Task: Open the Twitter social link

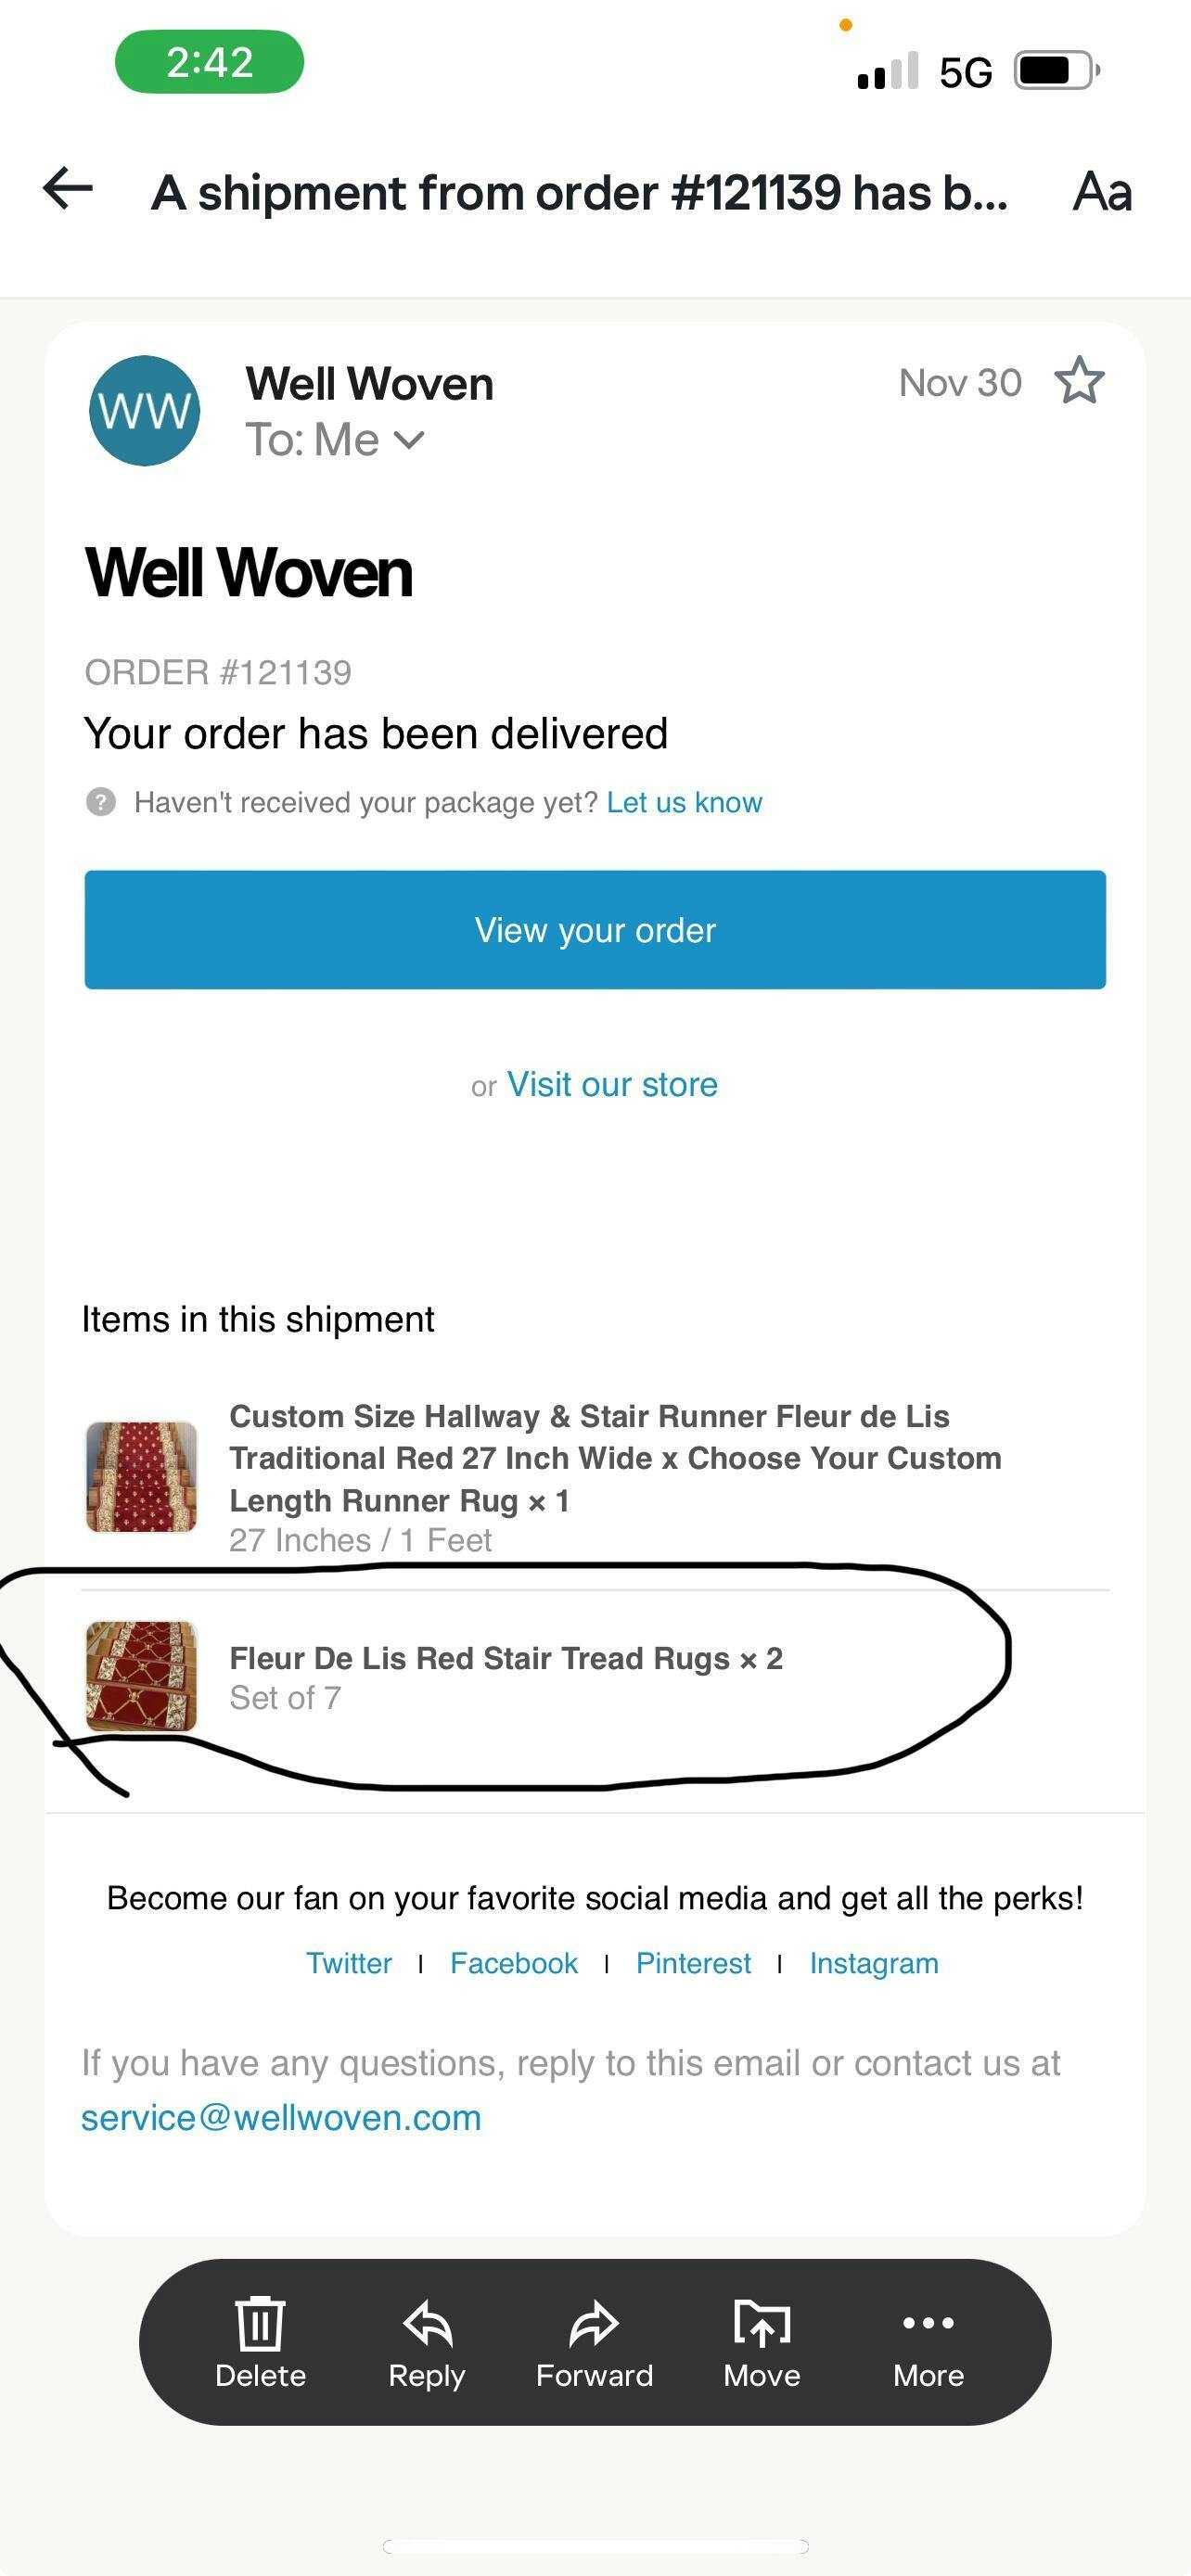Action: coord(349,1963)
